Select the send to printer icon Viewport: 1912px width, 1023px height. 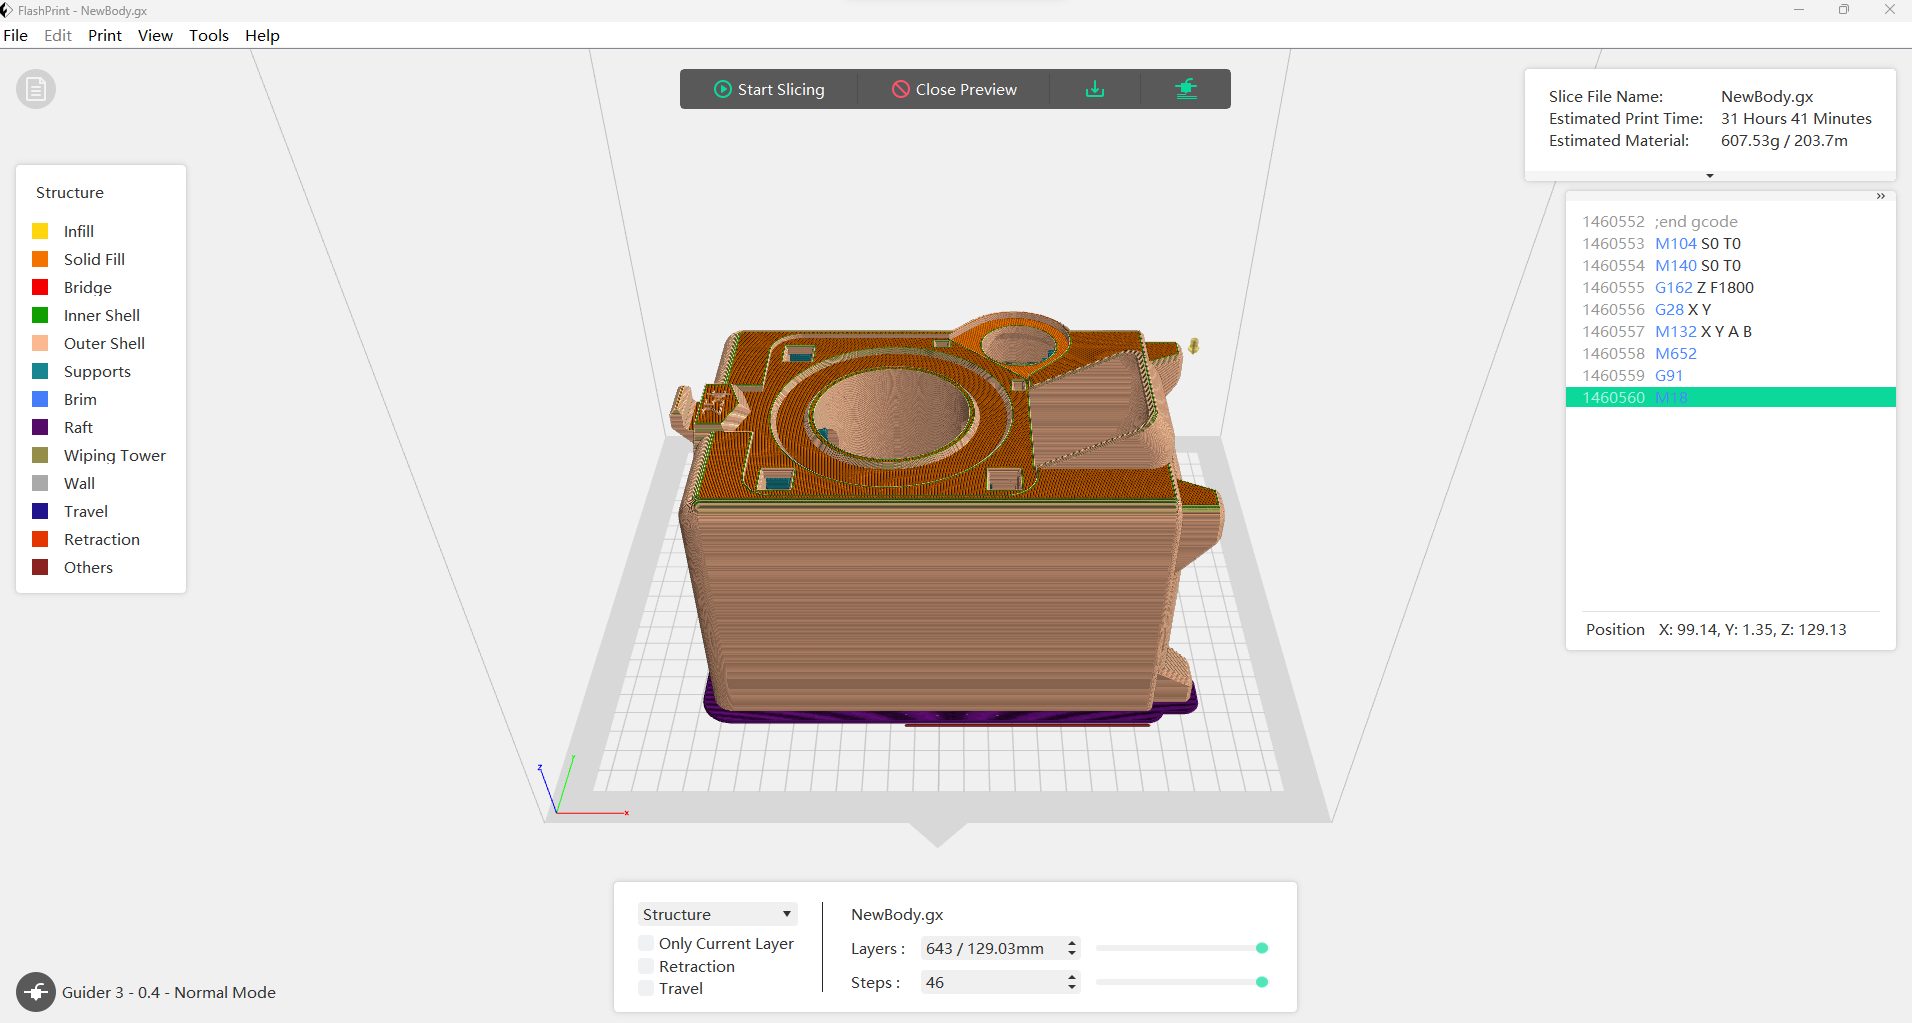pyautogui.click(x=1187, y=88)
